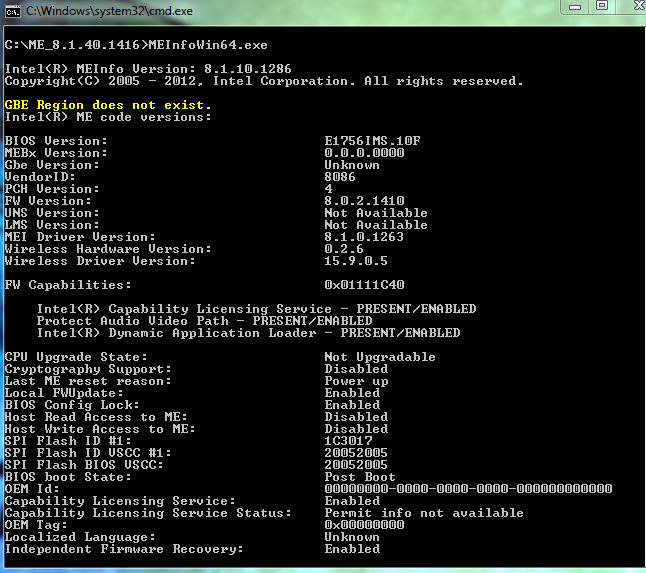Maximize the cmd.exe window
The image size is (646, 573).
click(x=602, y=6)
